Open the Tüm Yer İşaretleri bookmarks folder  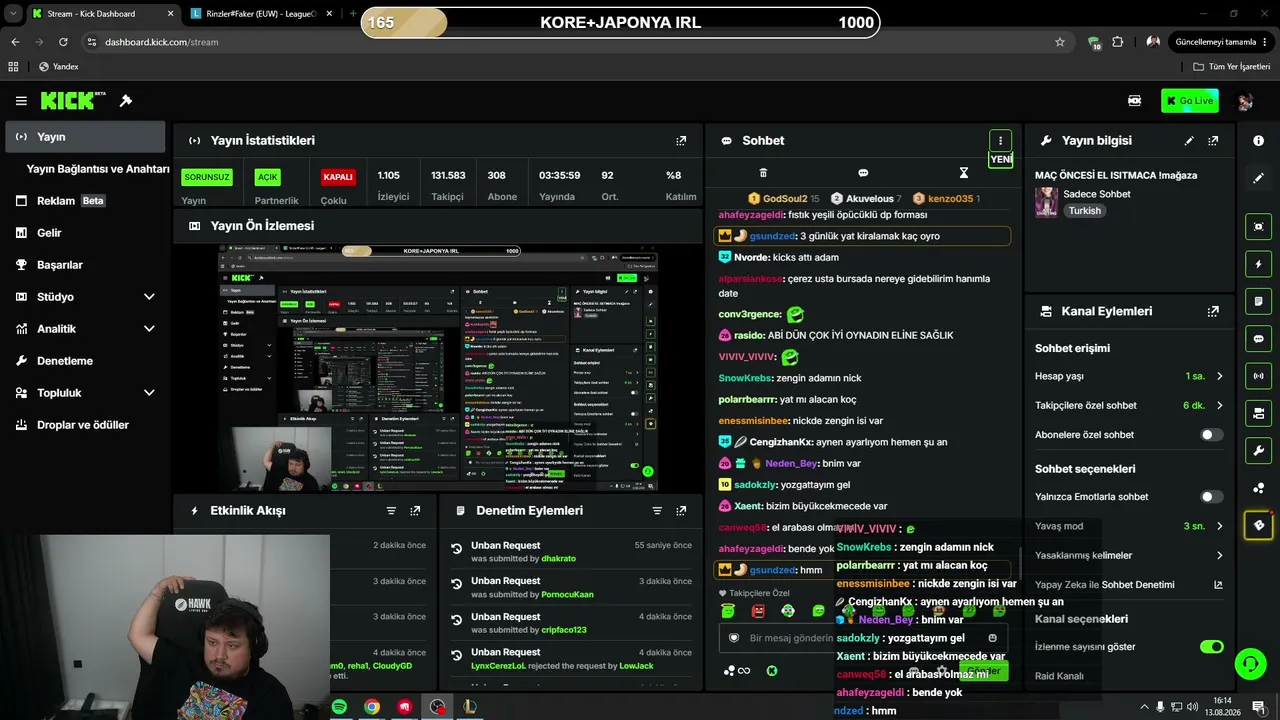pos(1231,67)
